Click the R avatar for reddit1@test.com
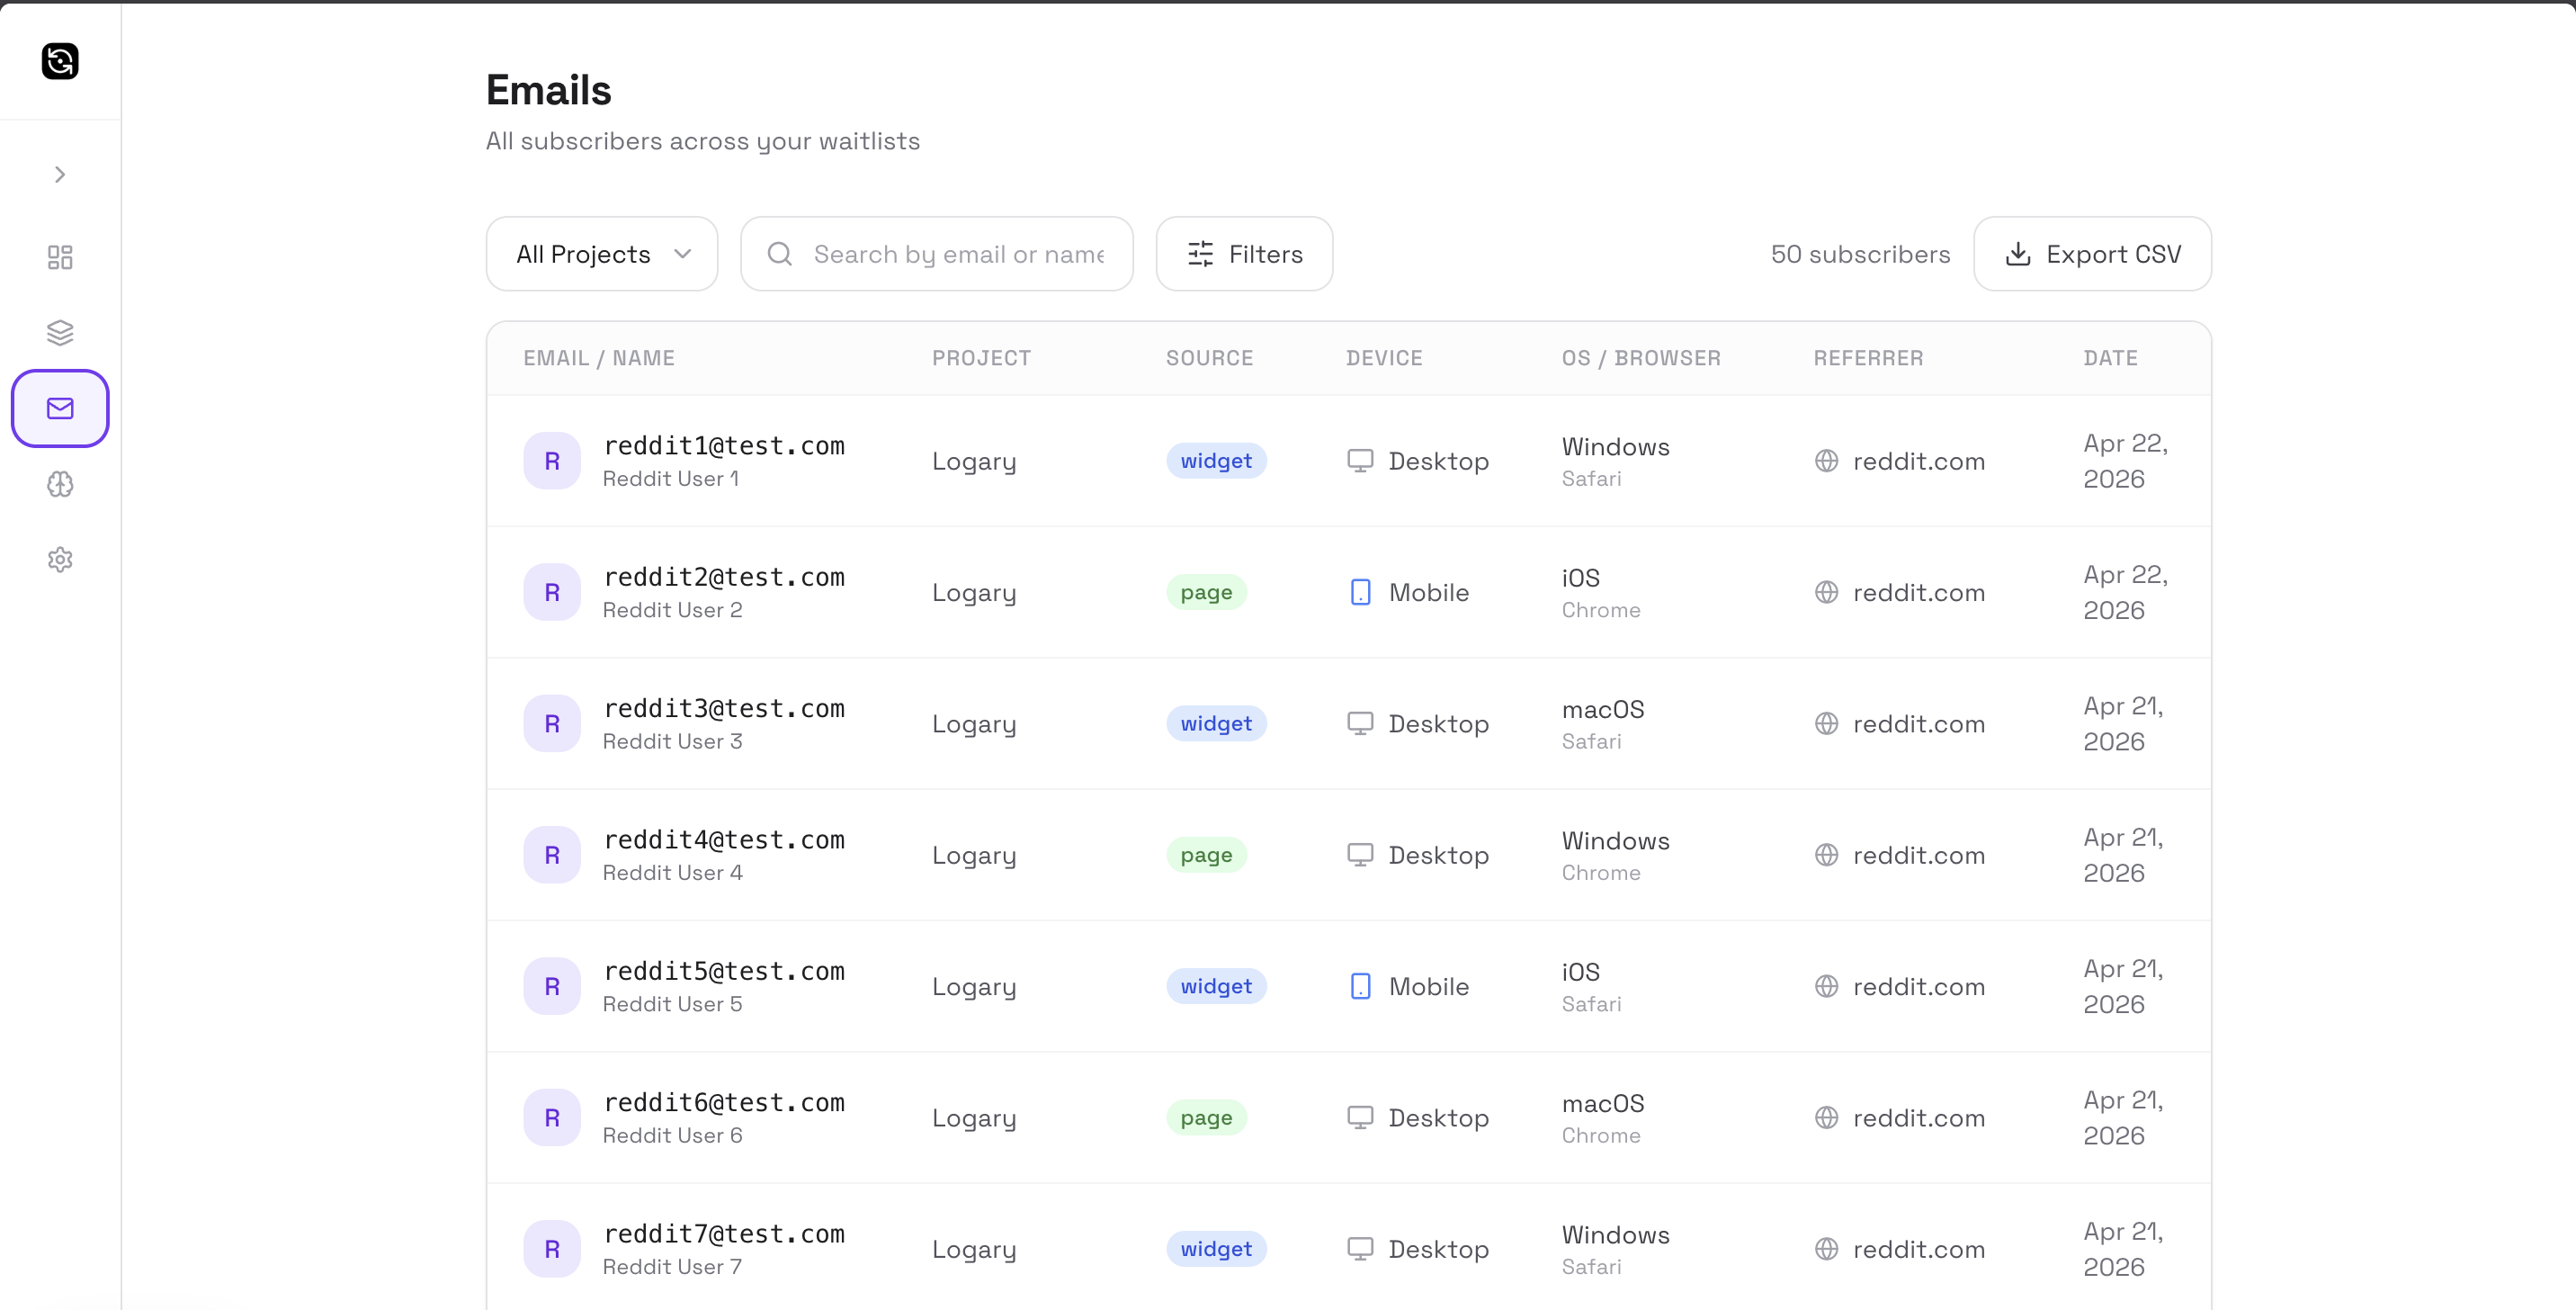Image resolution: width=2576 pixels, height=1310 pixels. (x=552, y=461)
